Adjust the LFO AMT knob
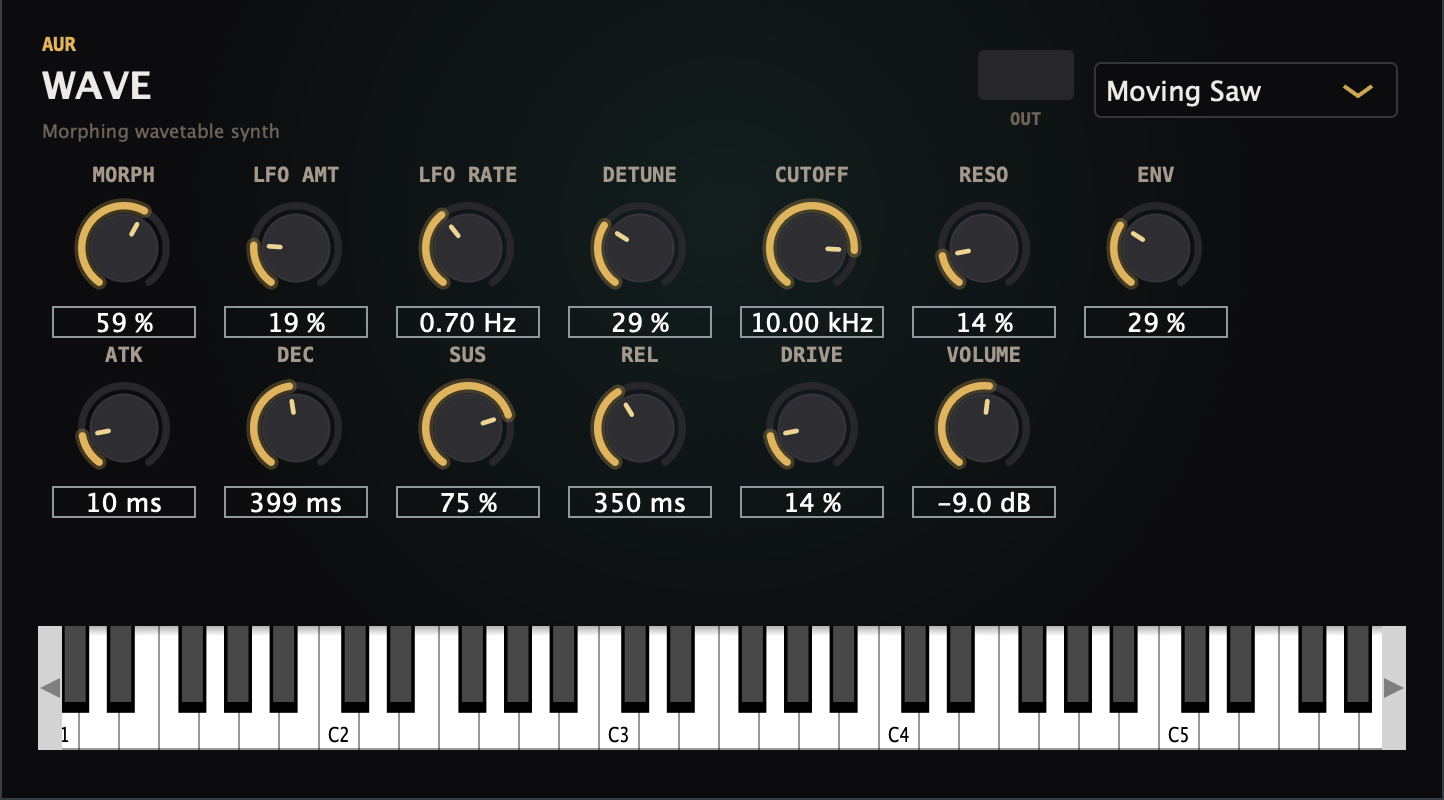The height and width of the screenshot is (800, 1444). [295, 246]
